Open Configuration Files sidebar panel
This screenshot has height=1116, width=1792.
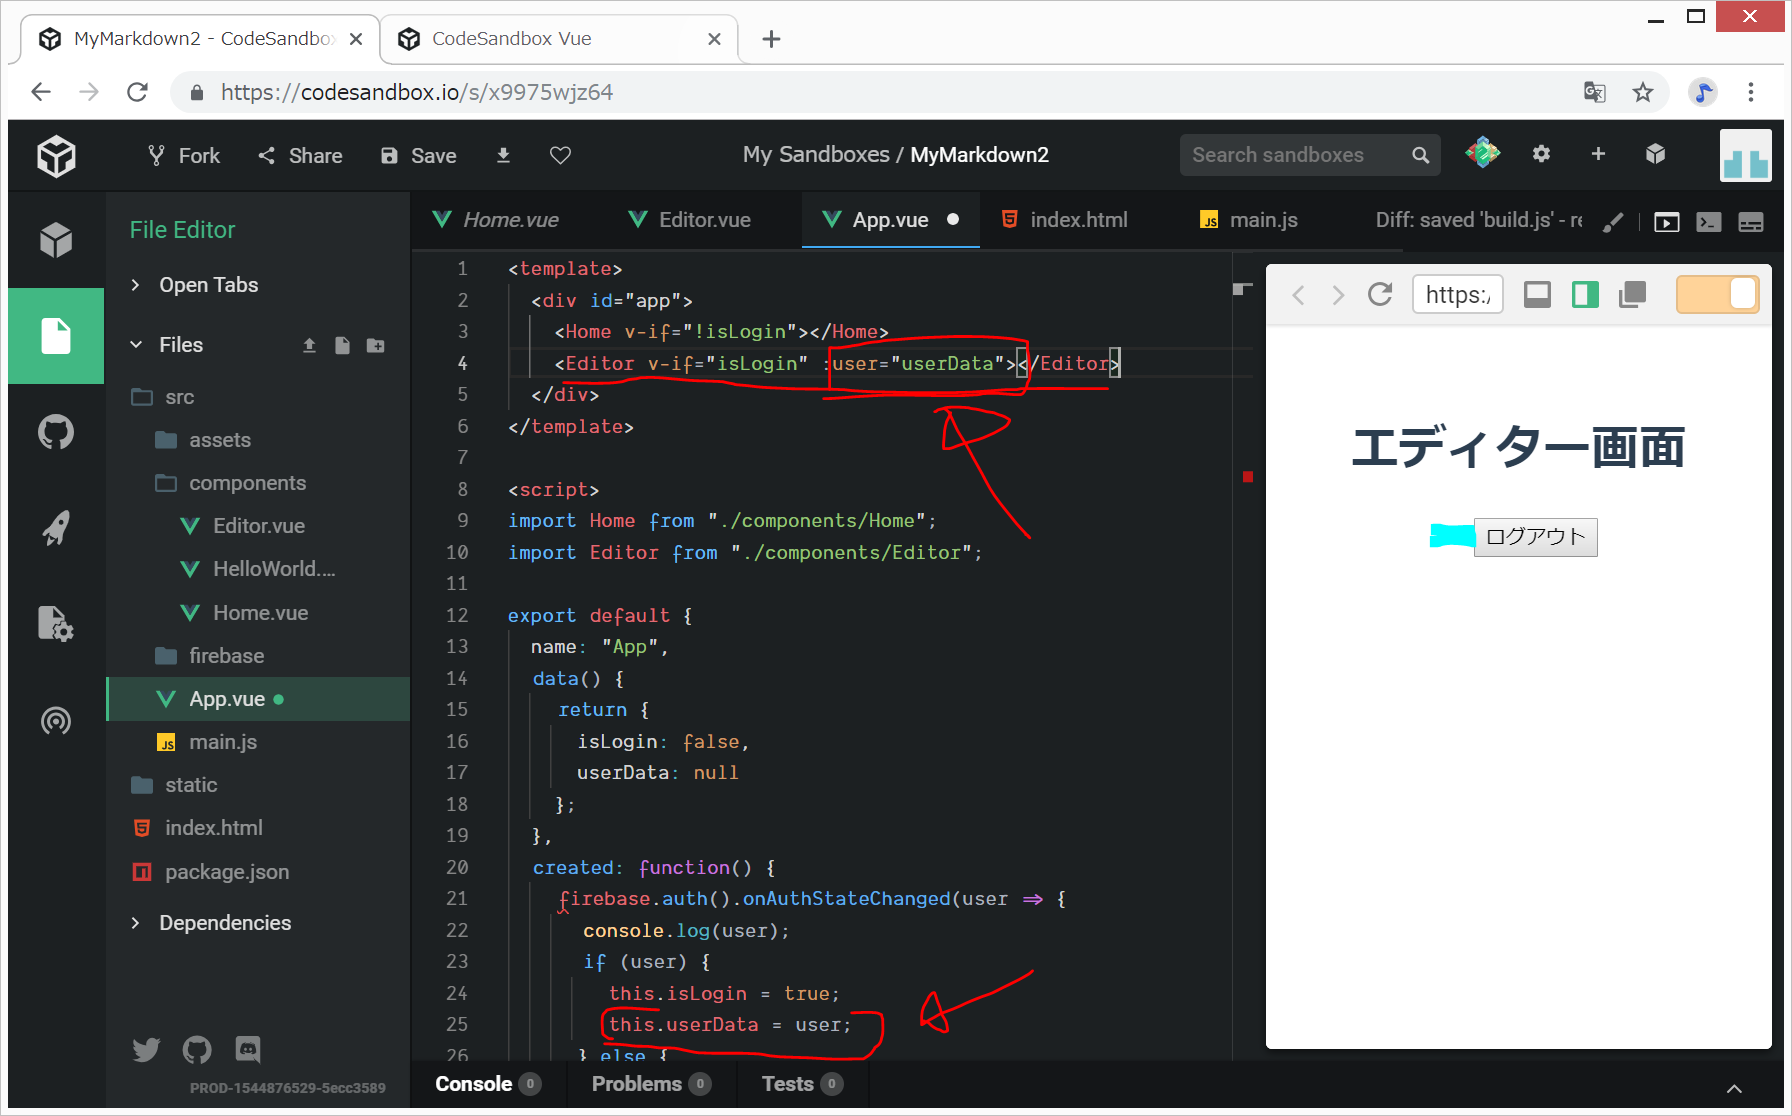[x=56, y=623]
